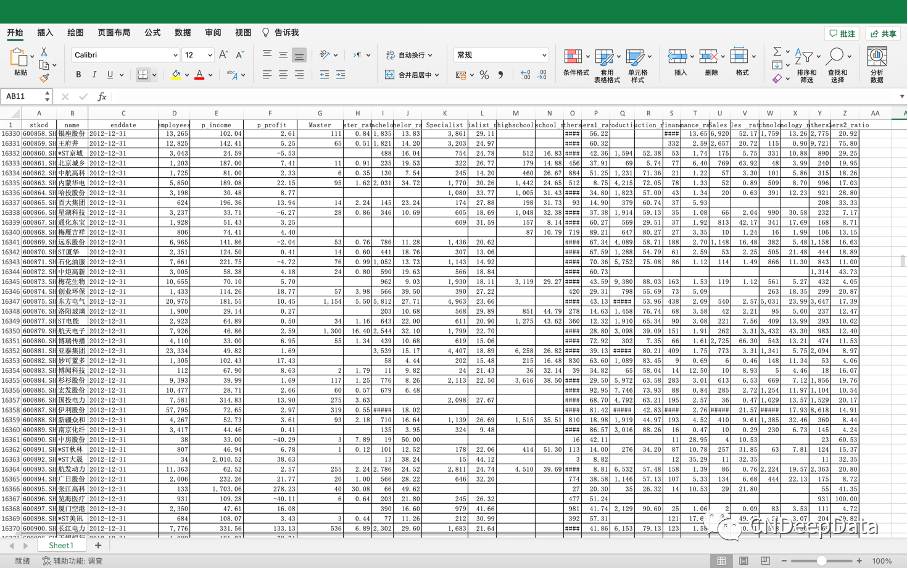Screen dimensions: 908x568
Task: Apply top vertical alignment
Action: point(267,54)
